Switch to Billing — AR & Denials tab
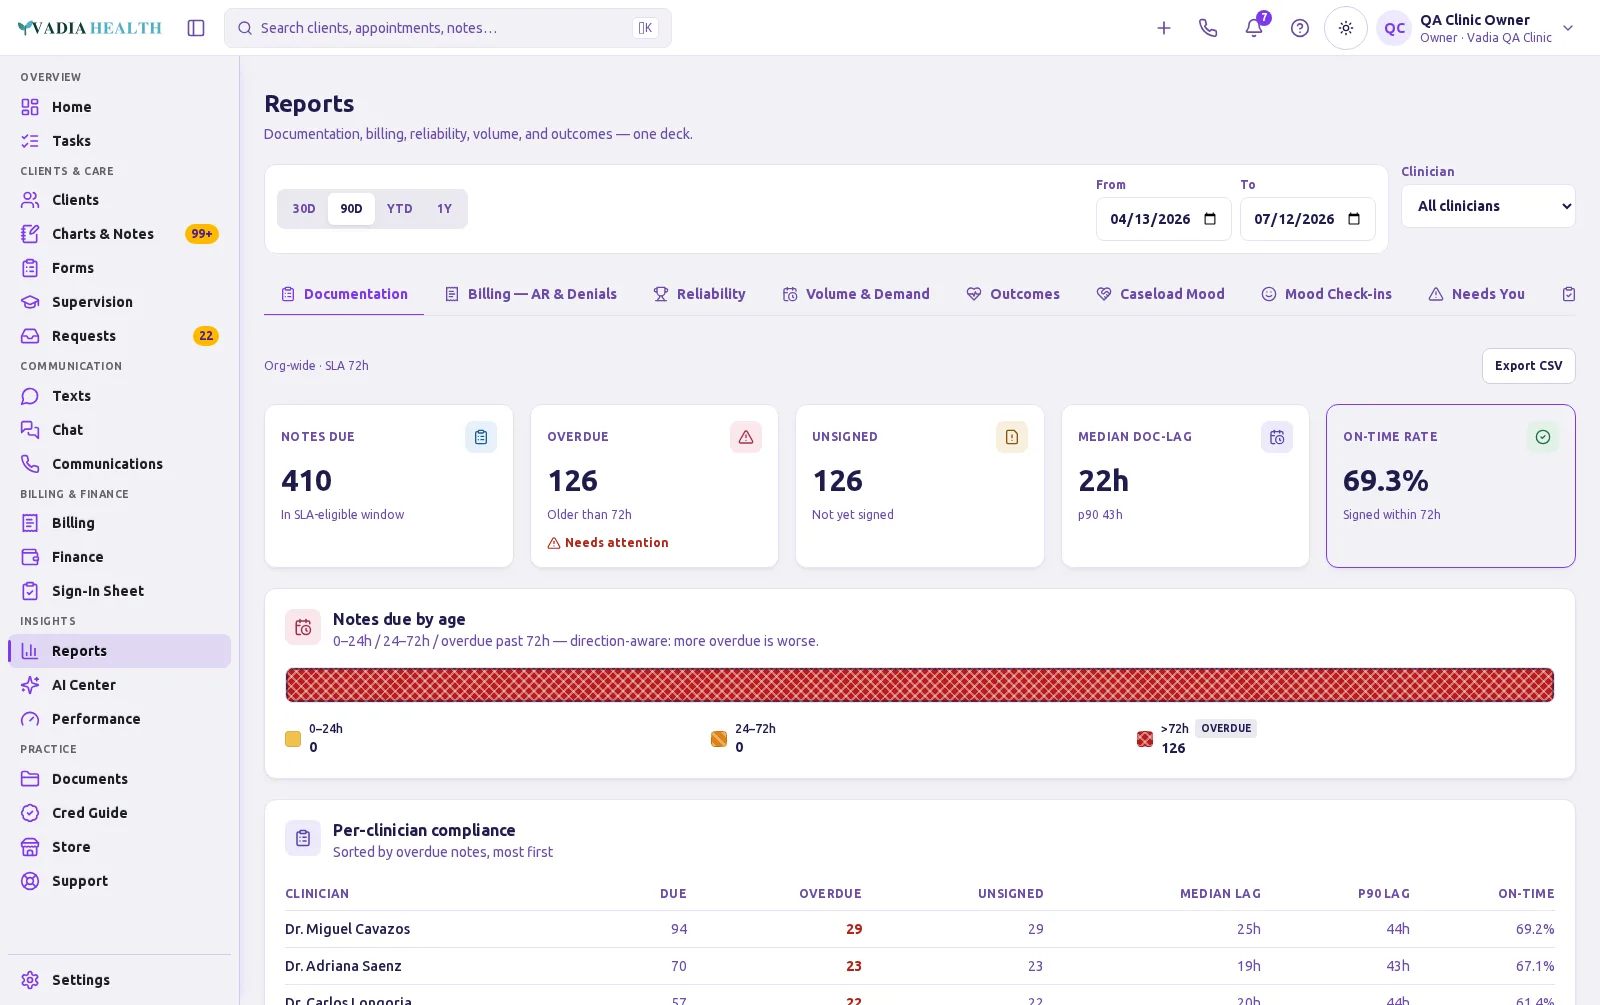 530,294
